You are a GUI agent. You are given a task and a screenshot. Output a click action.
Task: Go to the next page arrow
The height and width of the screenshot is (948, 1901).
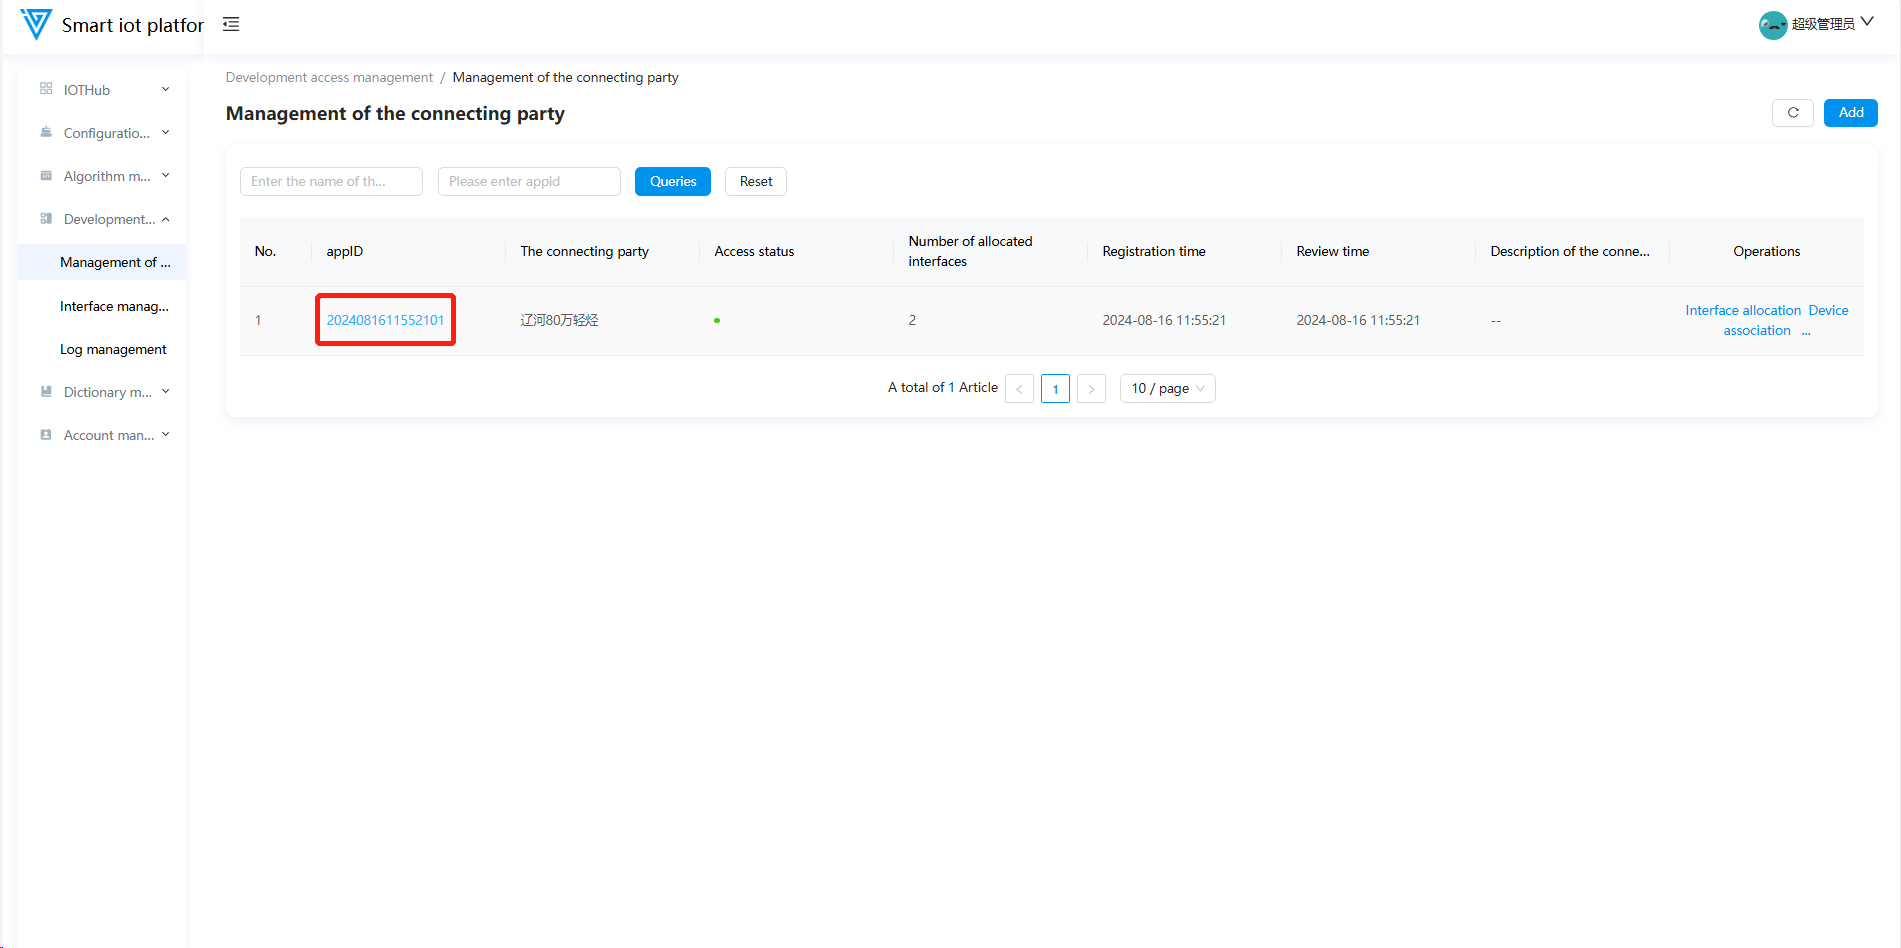(x=1091, y=389)
